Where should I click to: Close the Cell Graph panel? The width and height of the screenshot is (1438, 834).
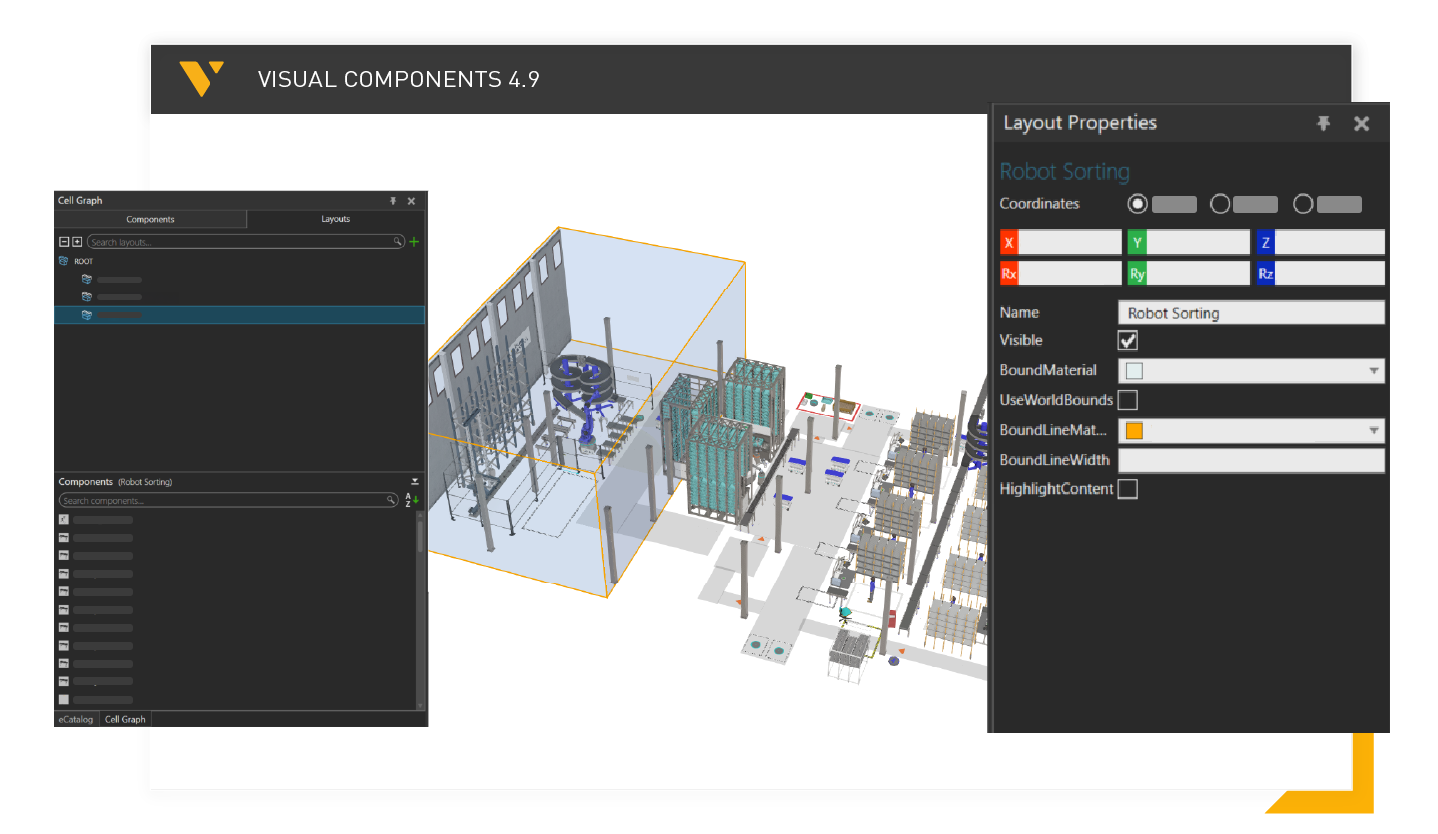(411, 201)
